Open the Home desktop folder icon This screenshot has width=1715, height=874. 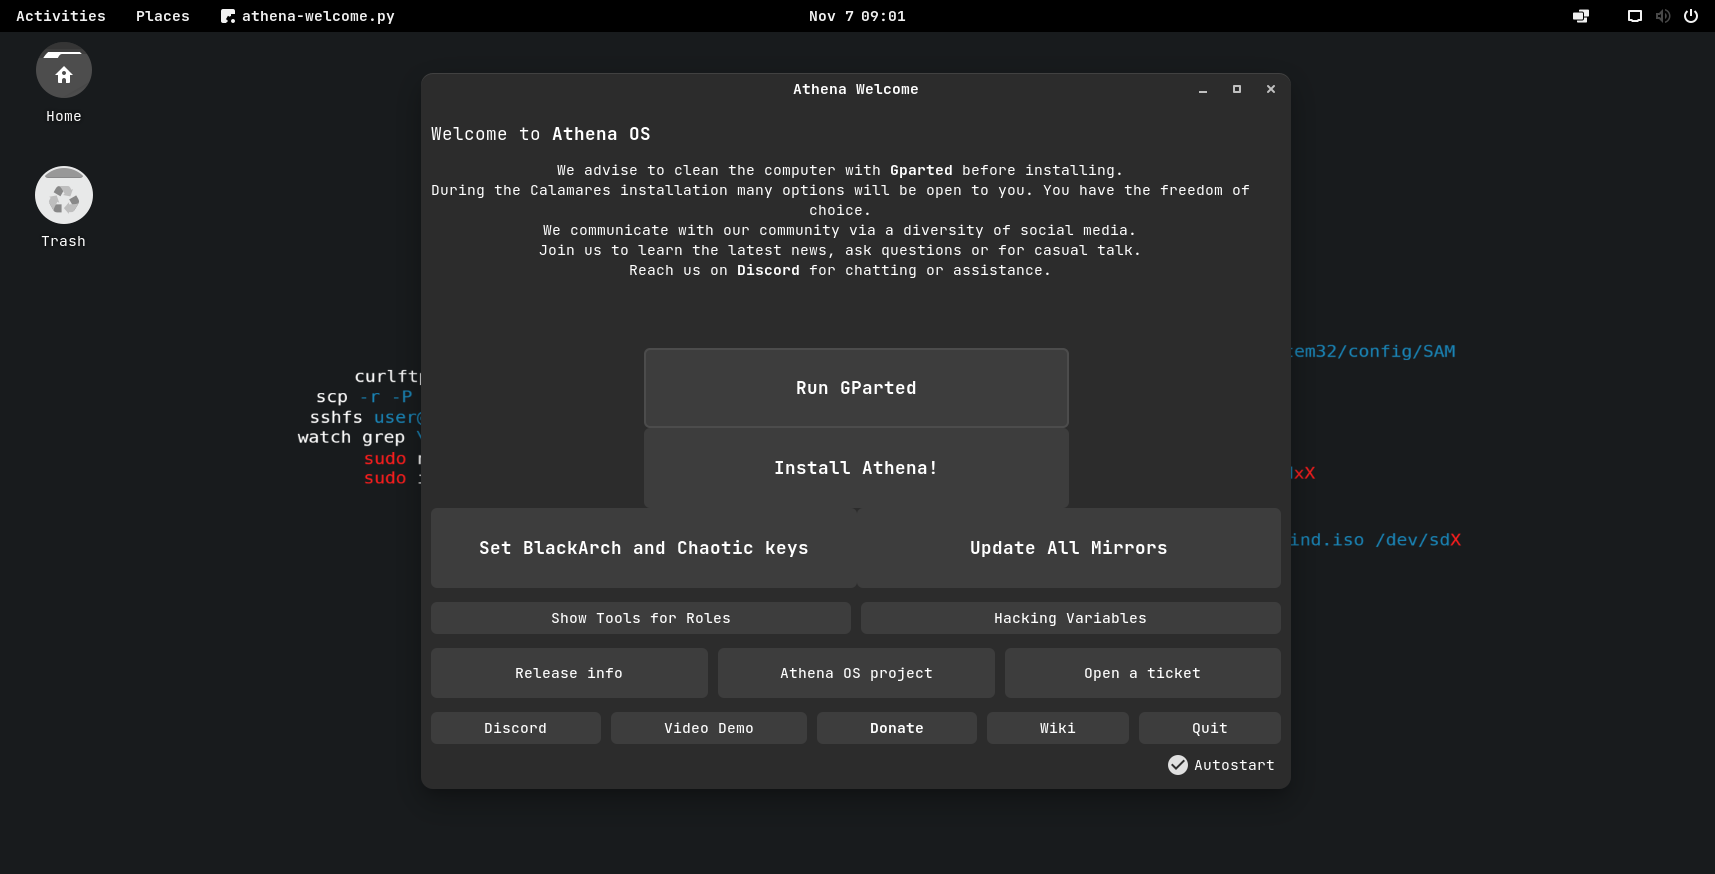64,72
